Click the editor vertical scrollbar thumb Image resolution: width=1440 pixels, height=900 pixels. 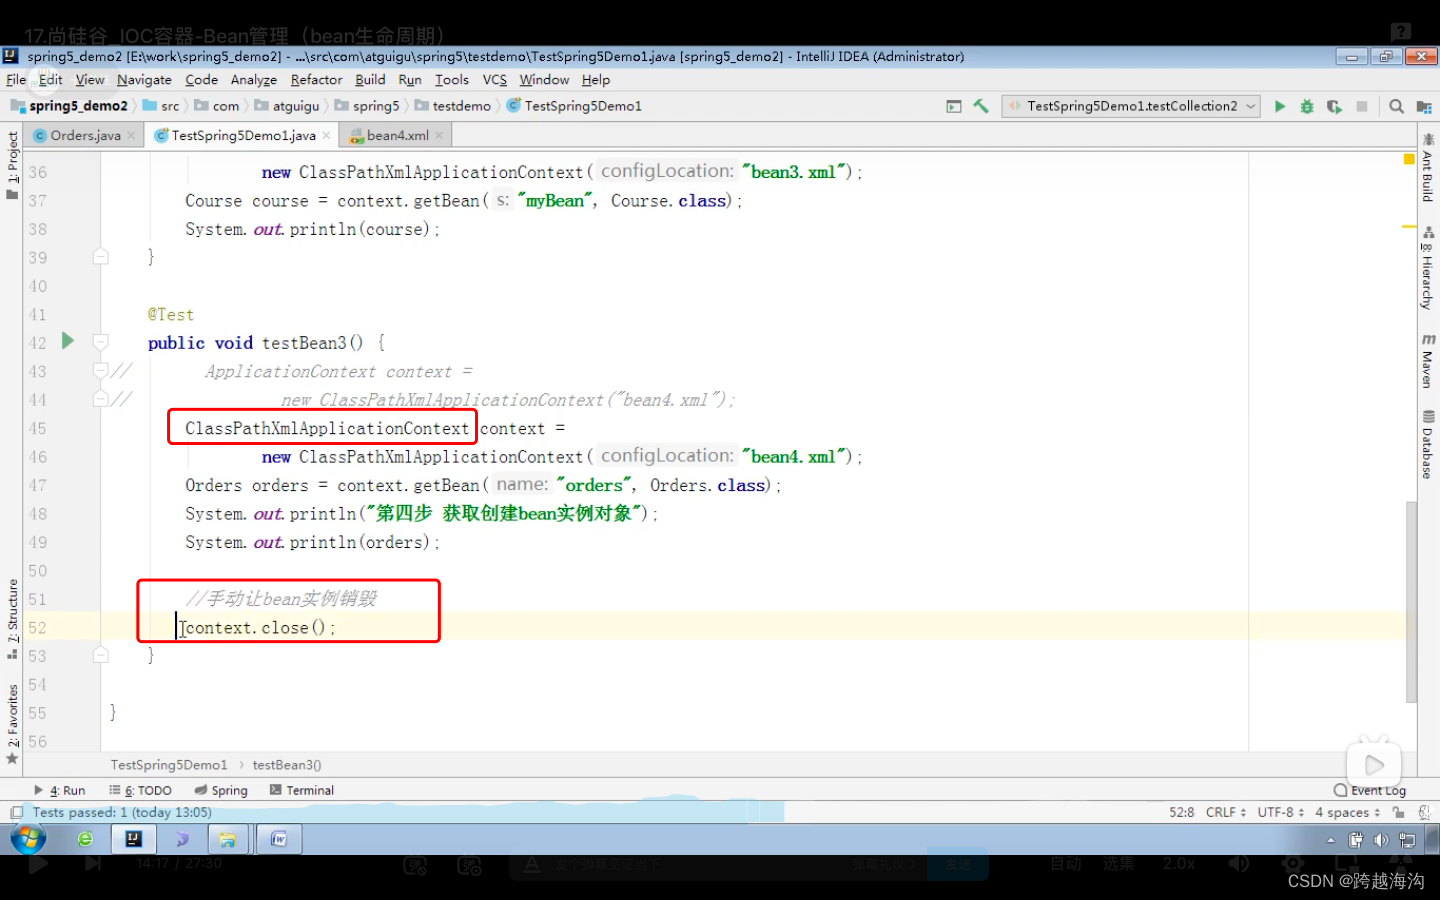(1411, 601)
